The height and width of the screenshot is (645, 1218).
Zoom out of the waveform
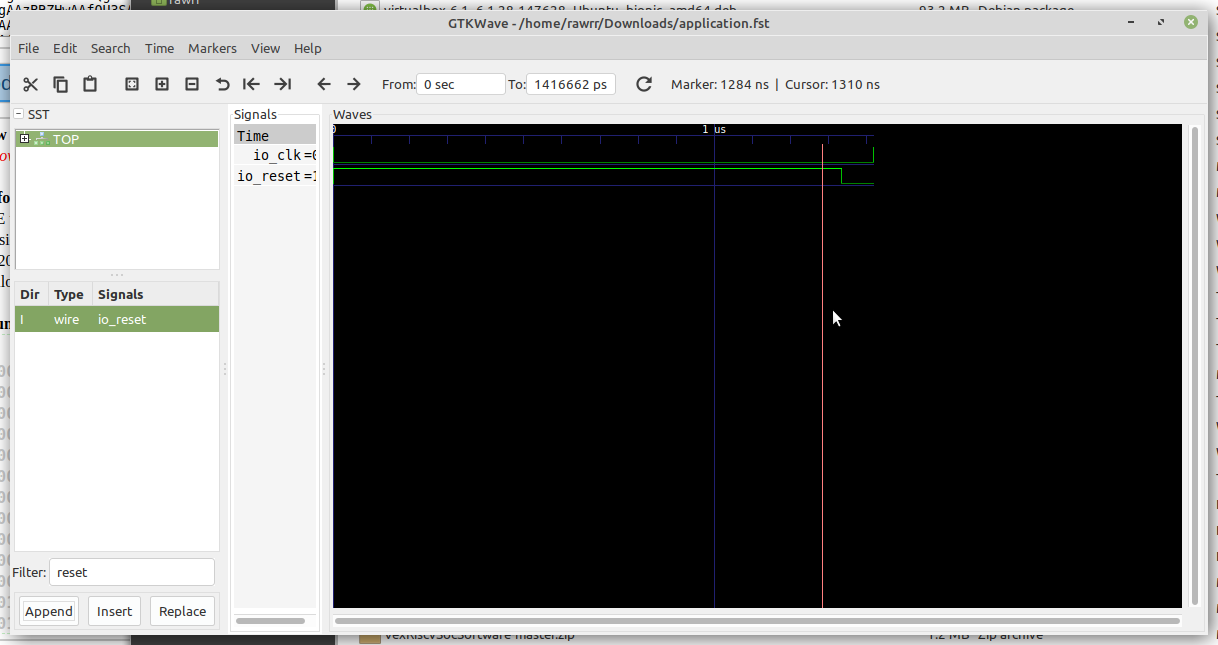click(191, 84)
